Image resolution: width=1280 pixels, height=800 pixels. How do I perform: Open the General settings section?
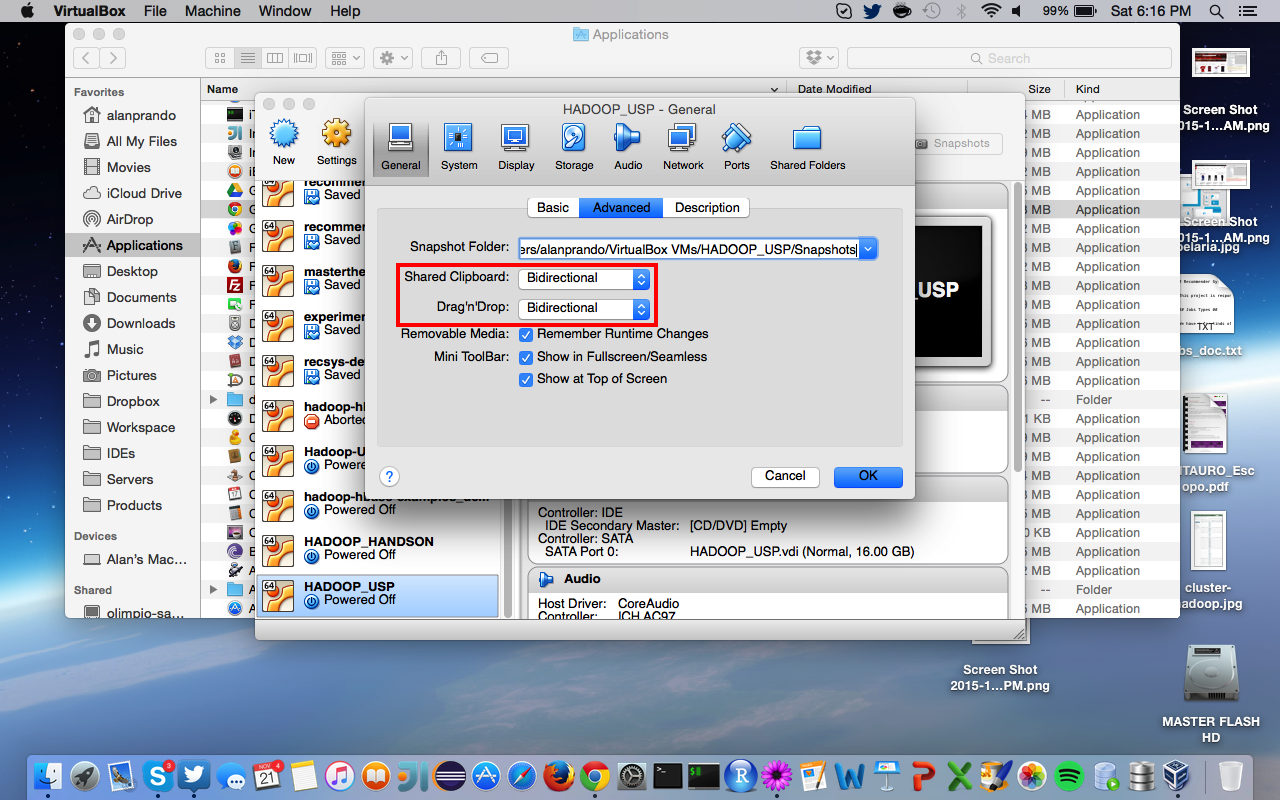pos(401,148)
